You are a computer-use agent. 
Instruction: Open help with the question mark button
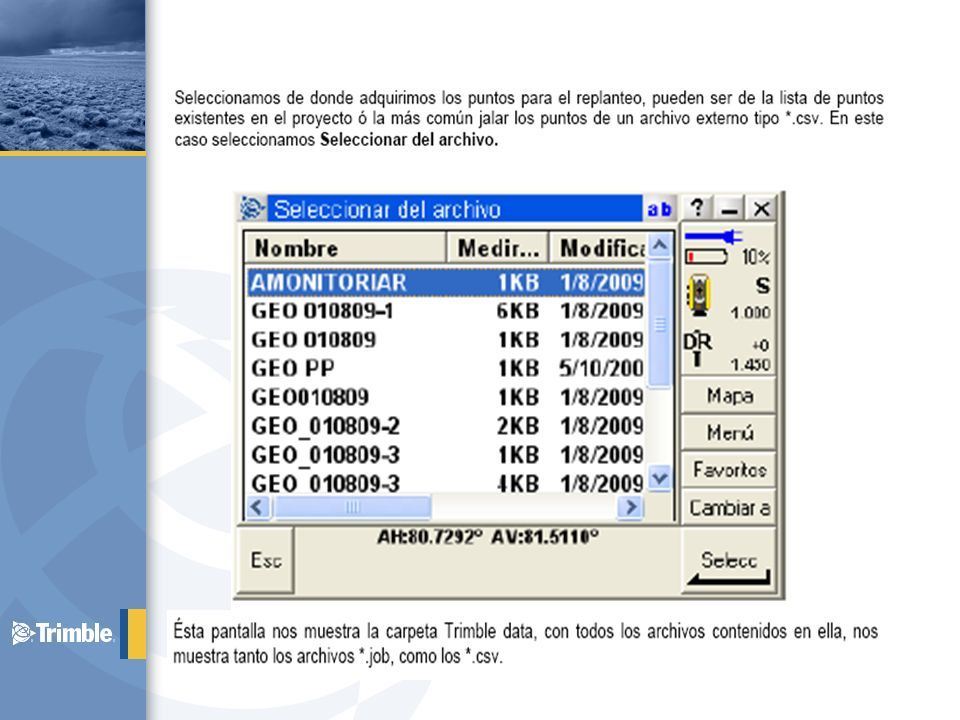point(697,208)
